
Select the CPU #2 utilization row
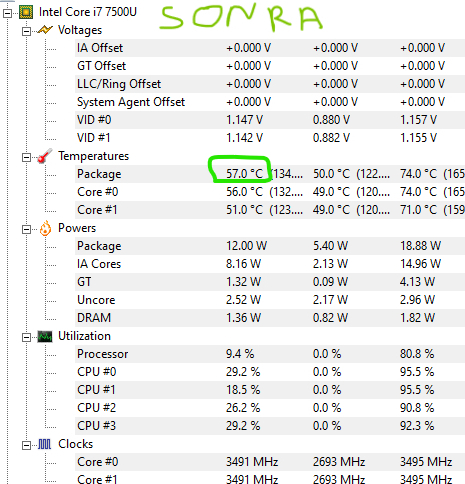tap(270, 408)
